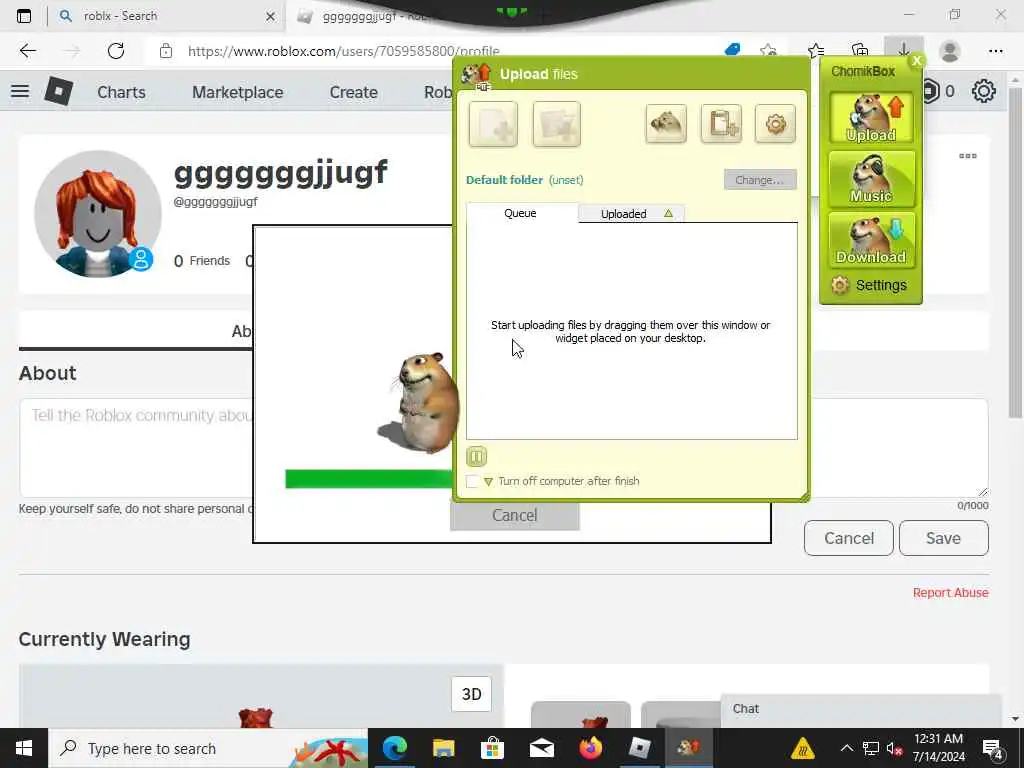Viewport: 1024px width, 768px height.
Task: Open Microsoft Edge from taskbar
Action: click(395, 748)
